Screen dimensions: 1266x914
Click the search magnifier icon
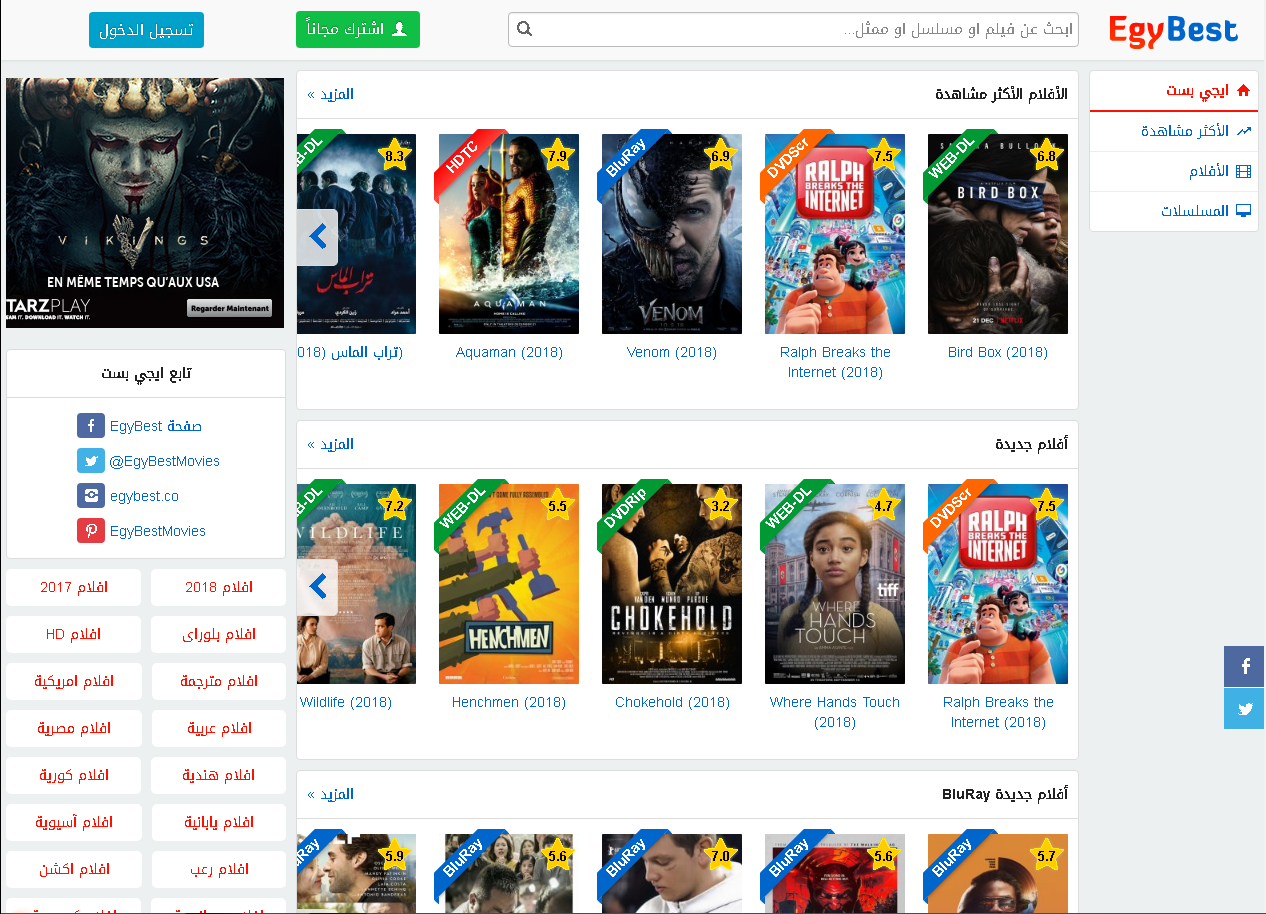point(525,30)
